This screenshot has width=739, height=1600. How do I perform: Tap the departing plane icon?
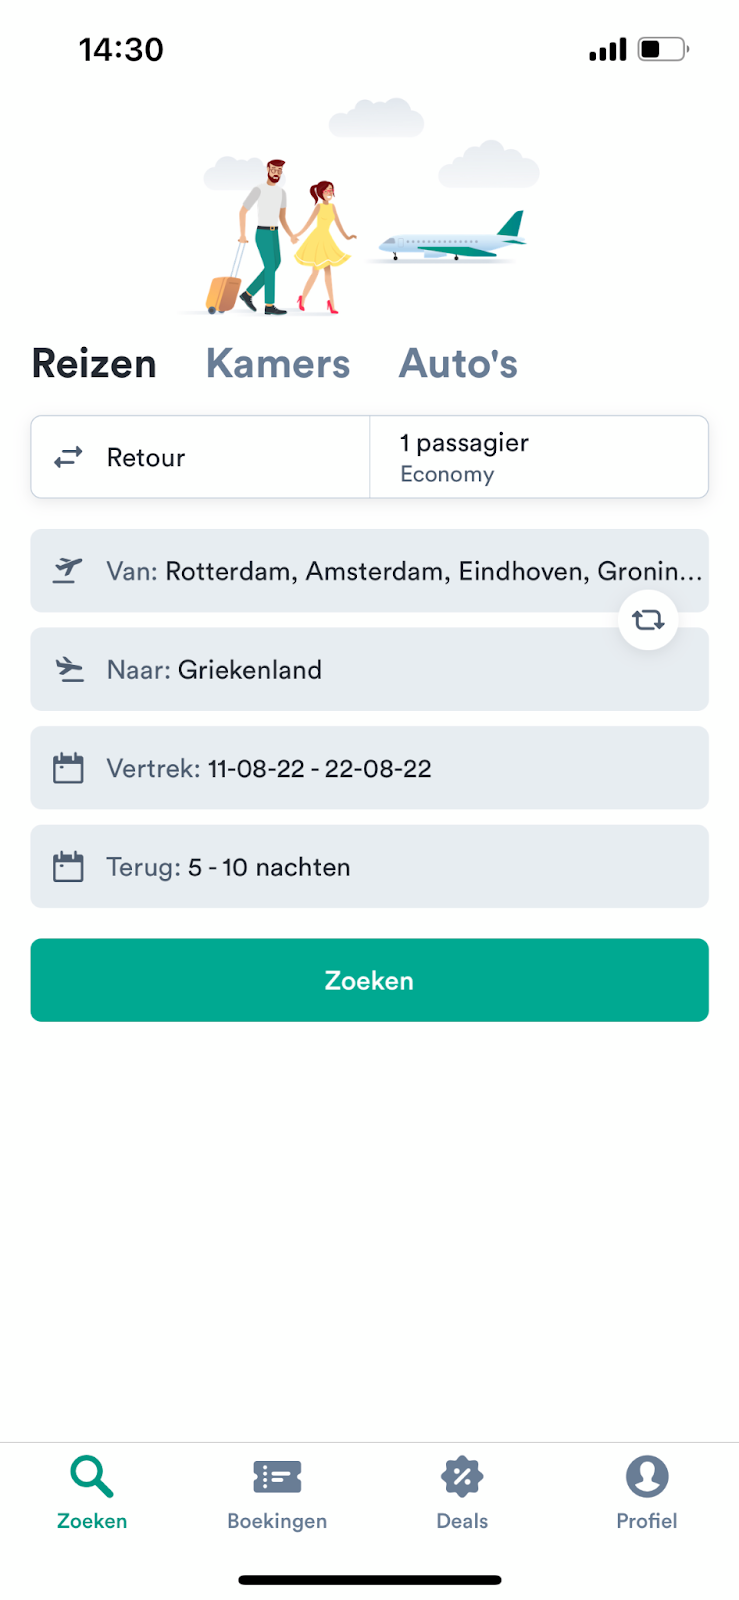68,570
